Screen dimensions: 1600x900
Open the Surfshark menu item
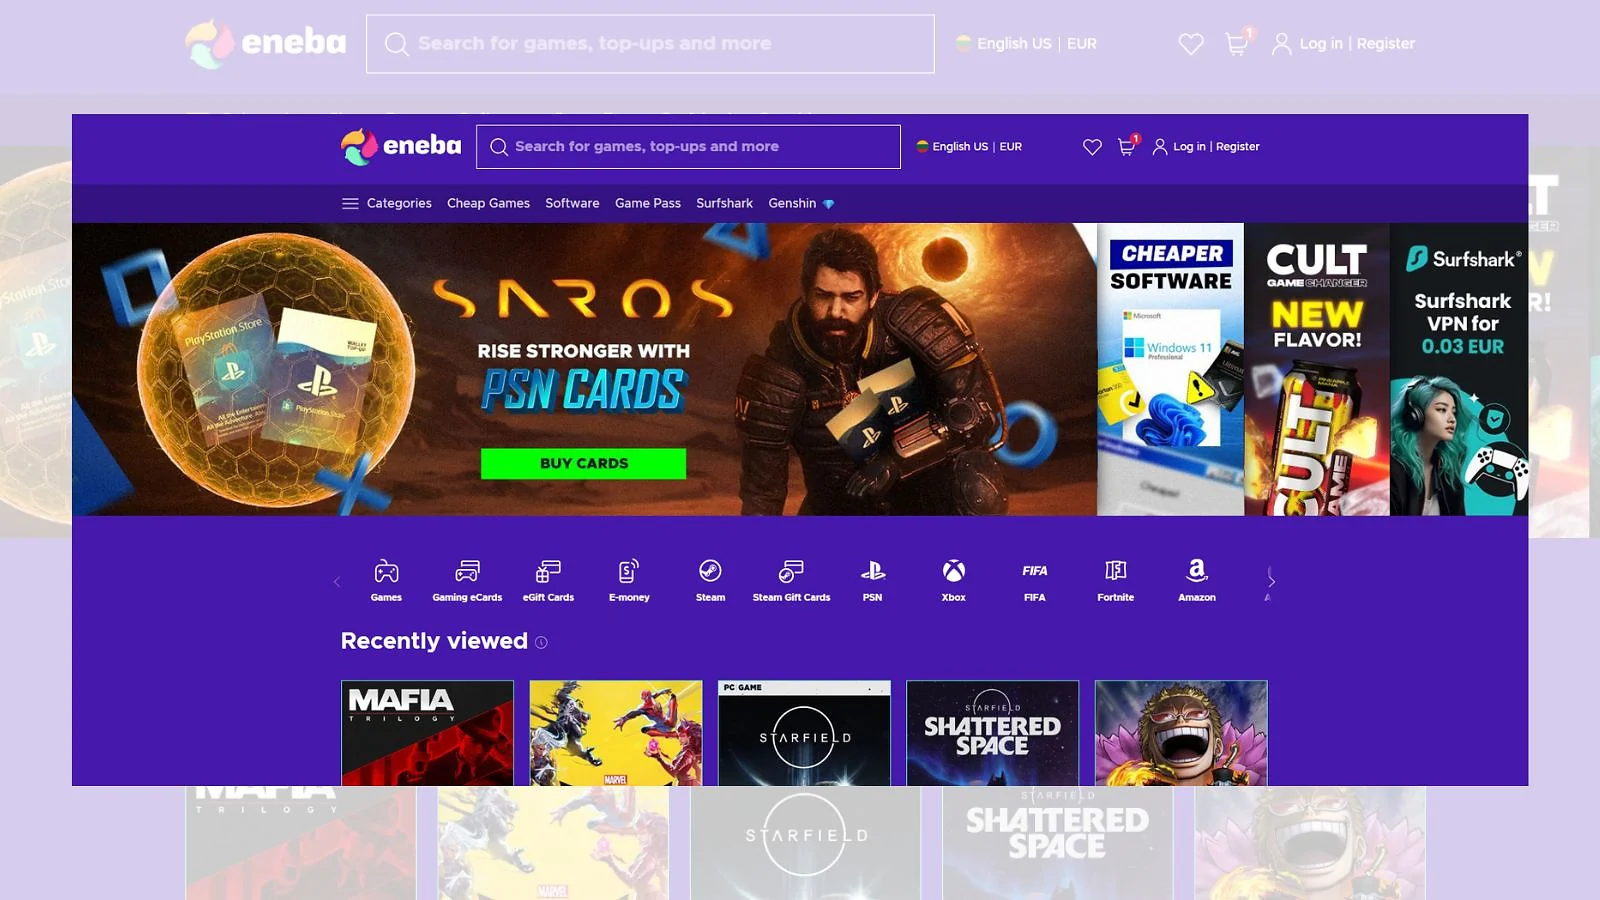(724, 203)
